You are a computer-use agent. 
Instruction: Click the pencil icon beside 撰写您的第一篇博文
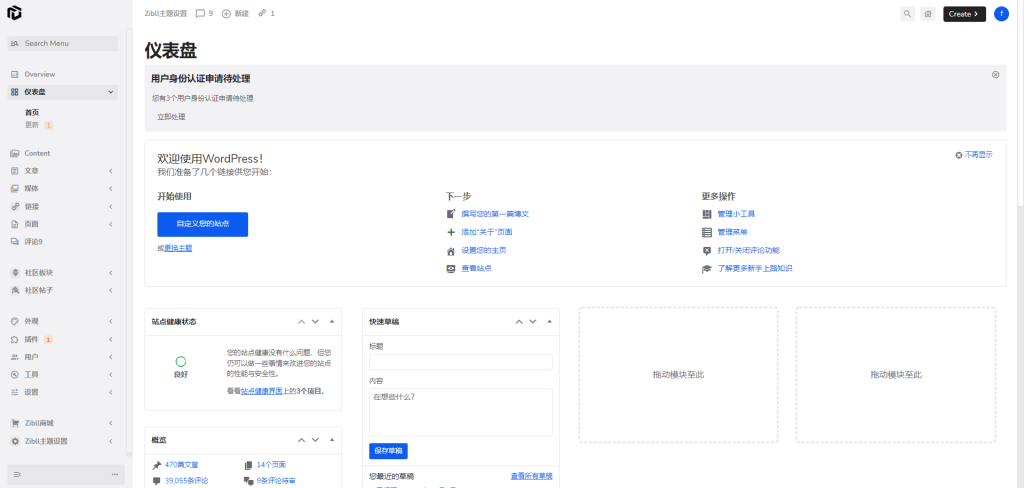click(451, 214)
